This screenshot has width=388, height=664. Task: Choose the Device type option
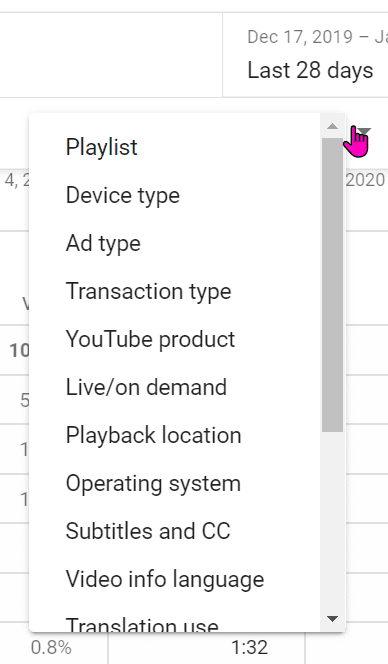(x=175, y=195)
